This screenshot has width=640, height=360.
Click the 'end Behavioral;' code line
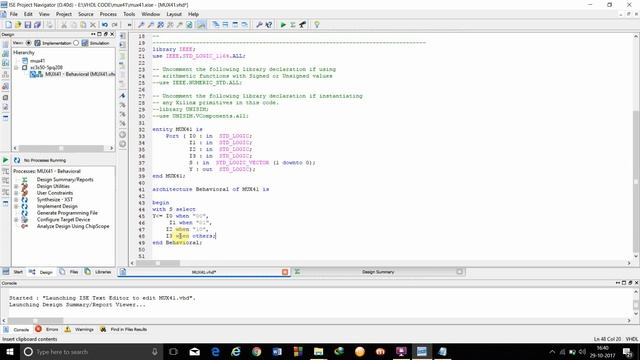177,242
